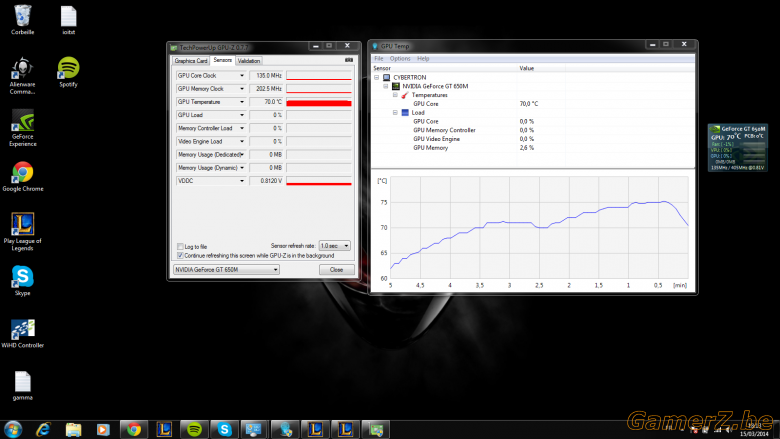The width and height of the screenshot is (780, 439).
Task: Click the VDDC sensor graph bar
Action: 319,181
